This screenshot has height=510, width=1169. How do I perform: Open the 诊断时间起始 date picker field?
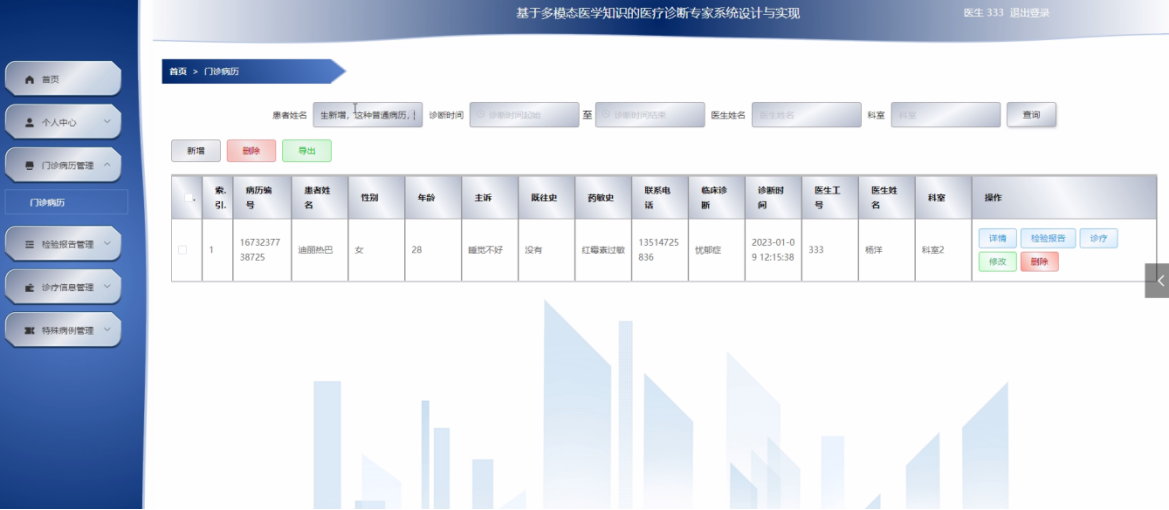click(524, 115)
